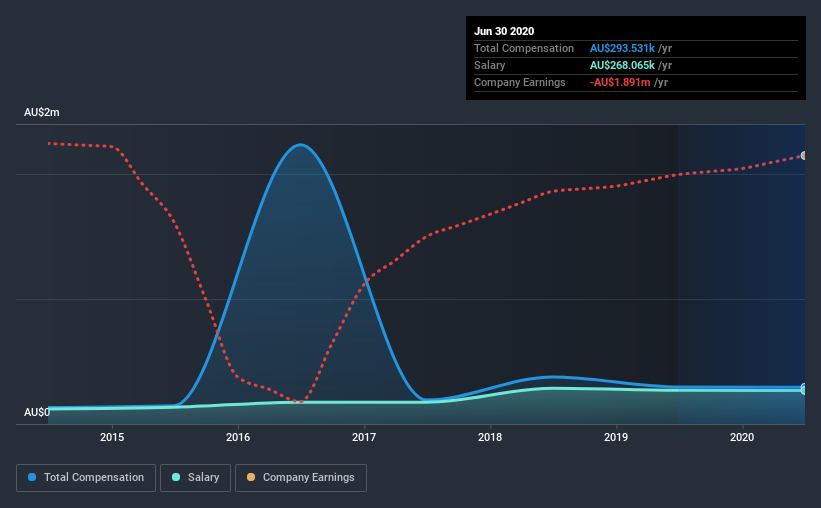821x508 pixels.
Task: Select the 2020 x-axis label
Action: point(742,437)
